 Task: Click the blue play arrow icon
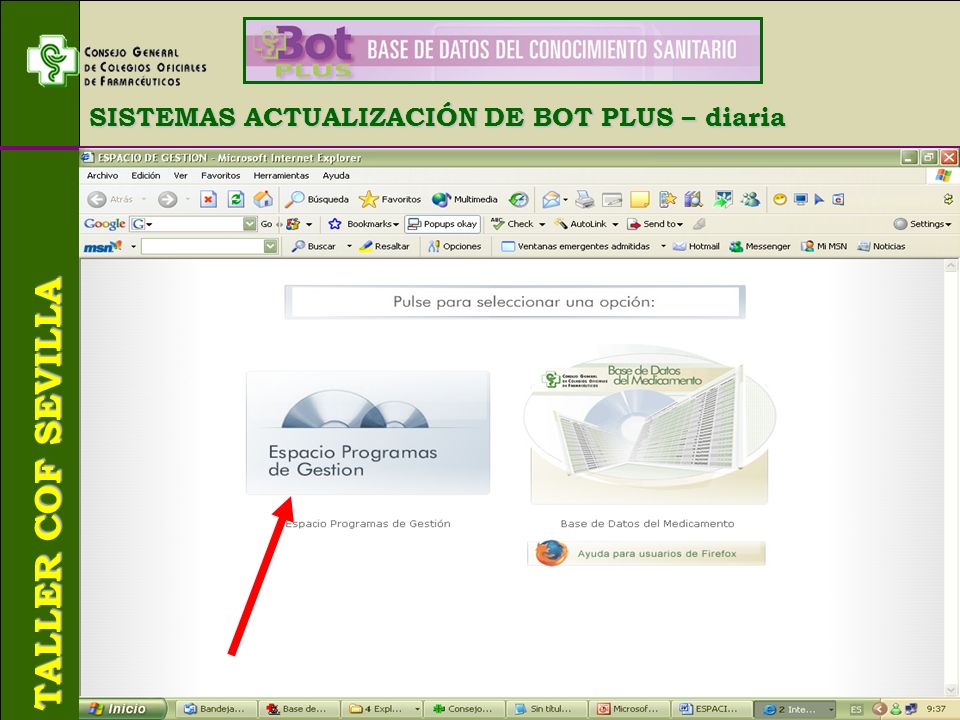(819, 200)
